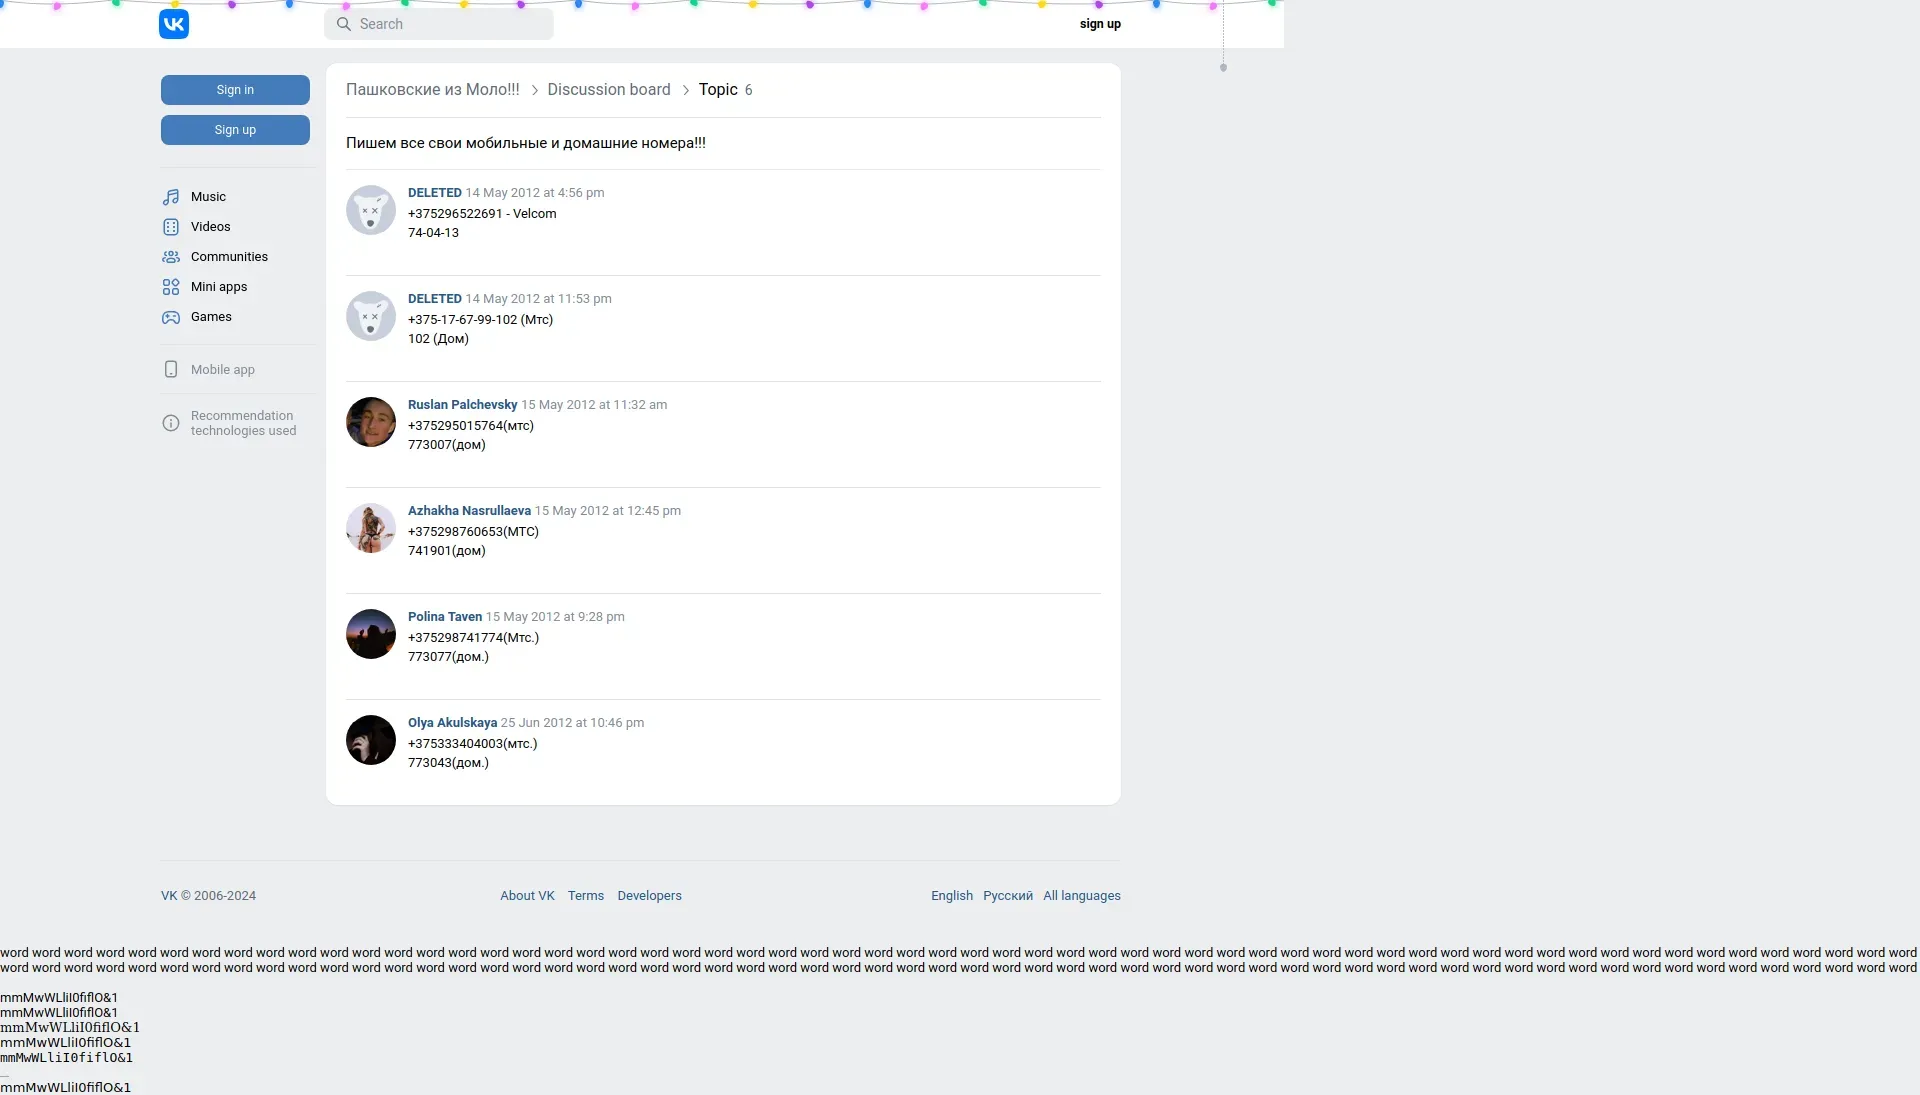Click the Recommendation technologies info icon
Screen dimensions: 1920x1095
[171, 423]
